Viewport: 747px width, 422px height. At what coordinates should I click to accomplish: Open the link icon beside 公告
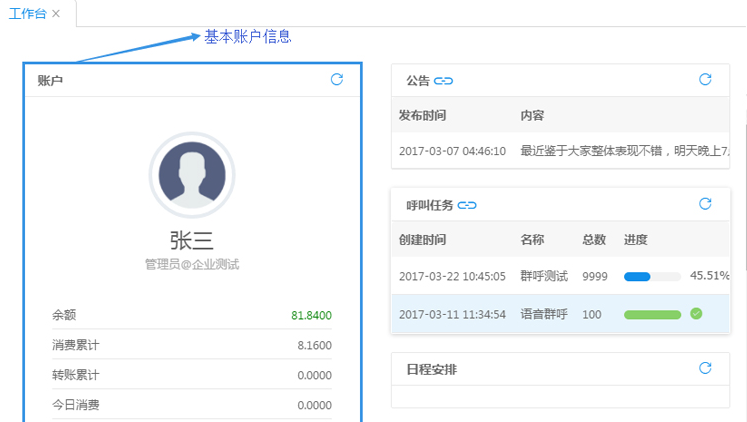[x=444, y=81]
